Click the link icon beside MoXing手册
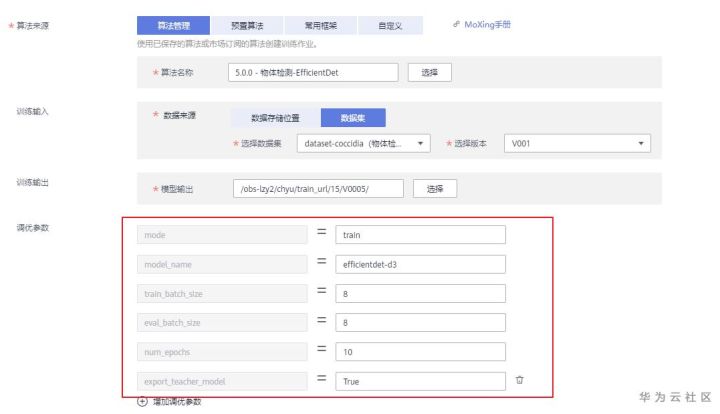This screenshot has height=414, width=720. point(456,24)
